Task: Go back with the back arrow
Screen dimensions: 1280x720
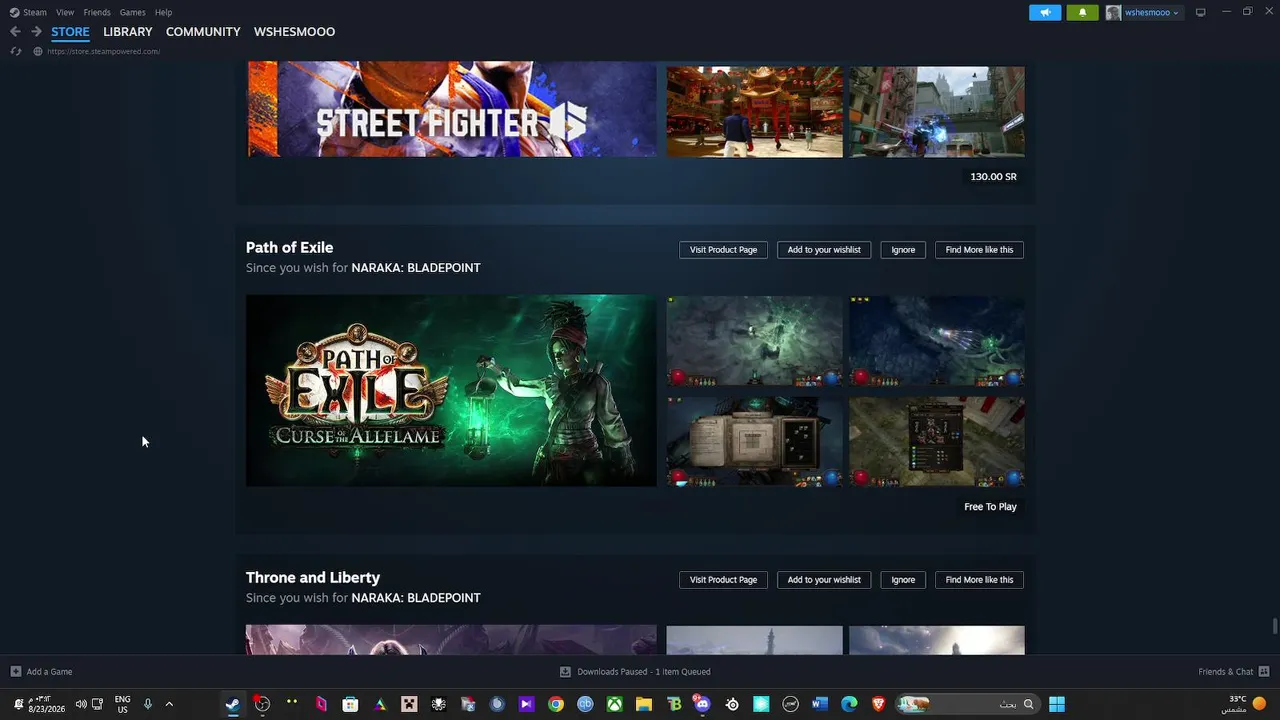Action: (15, 32)
